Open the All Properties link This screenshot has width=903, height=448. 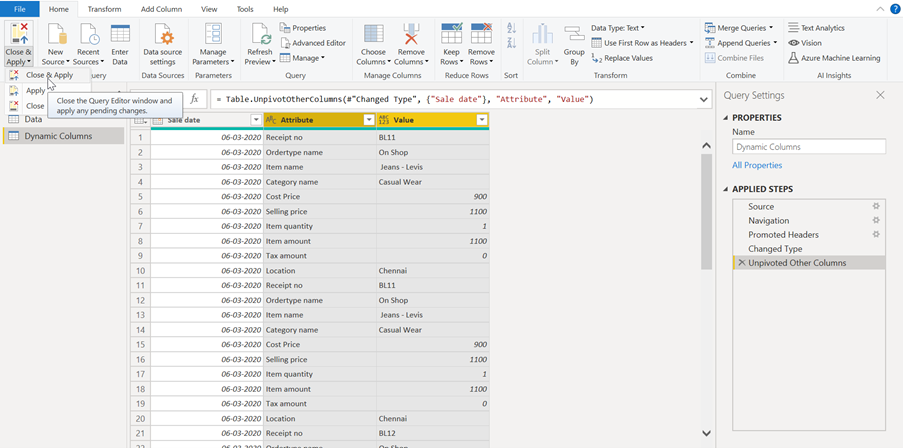[757, 165]
